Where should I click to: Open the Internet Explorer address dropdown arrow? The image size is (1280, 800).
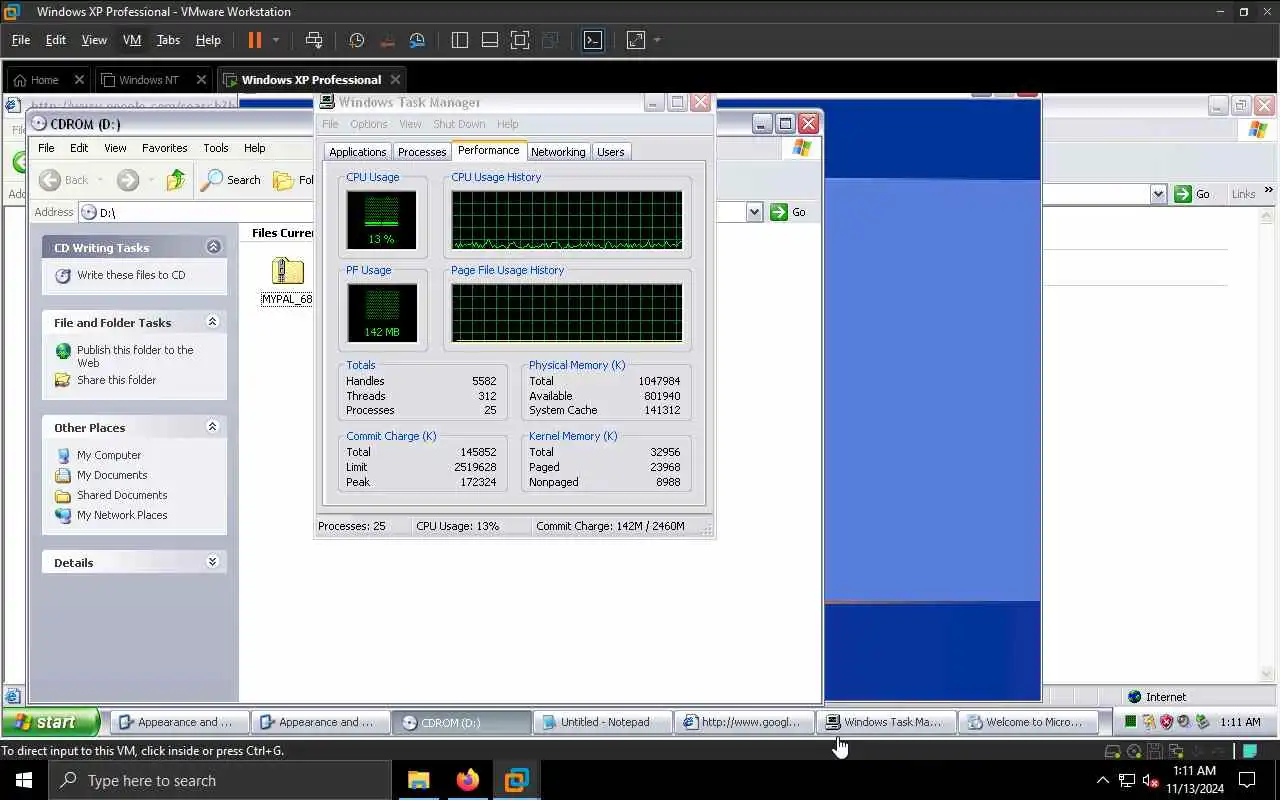(x=1158, y=194)
